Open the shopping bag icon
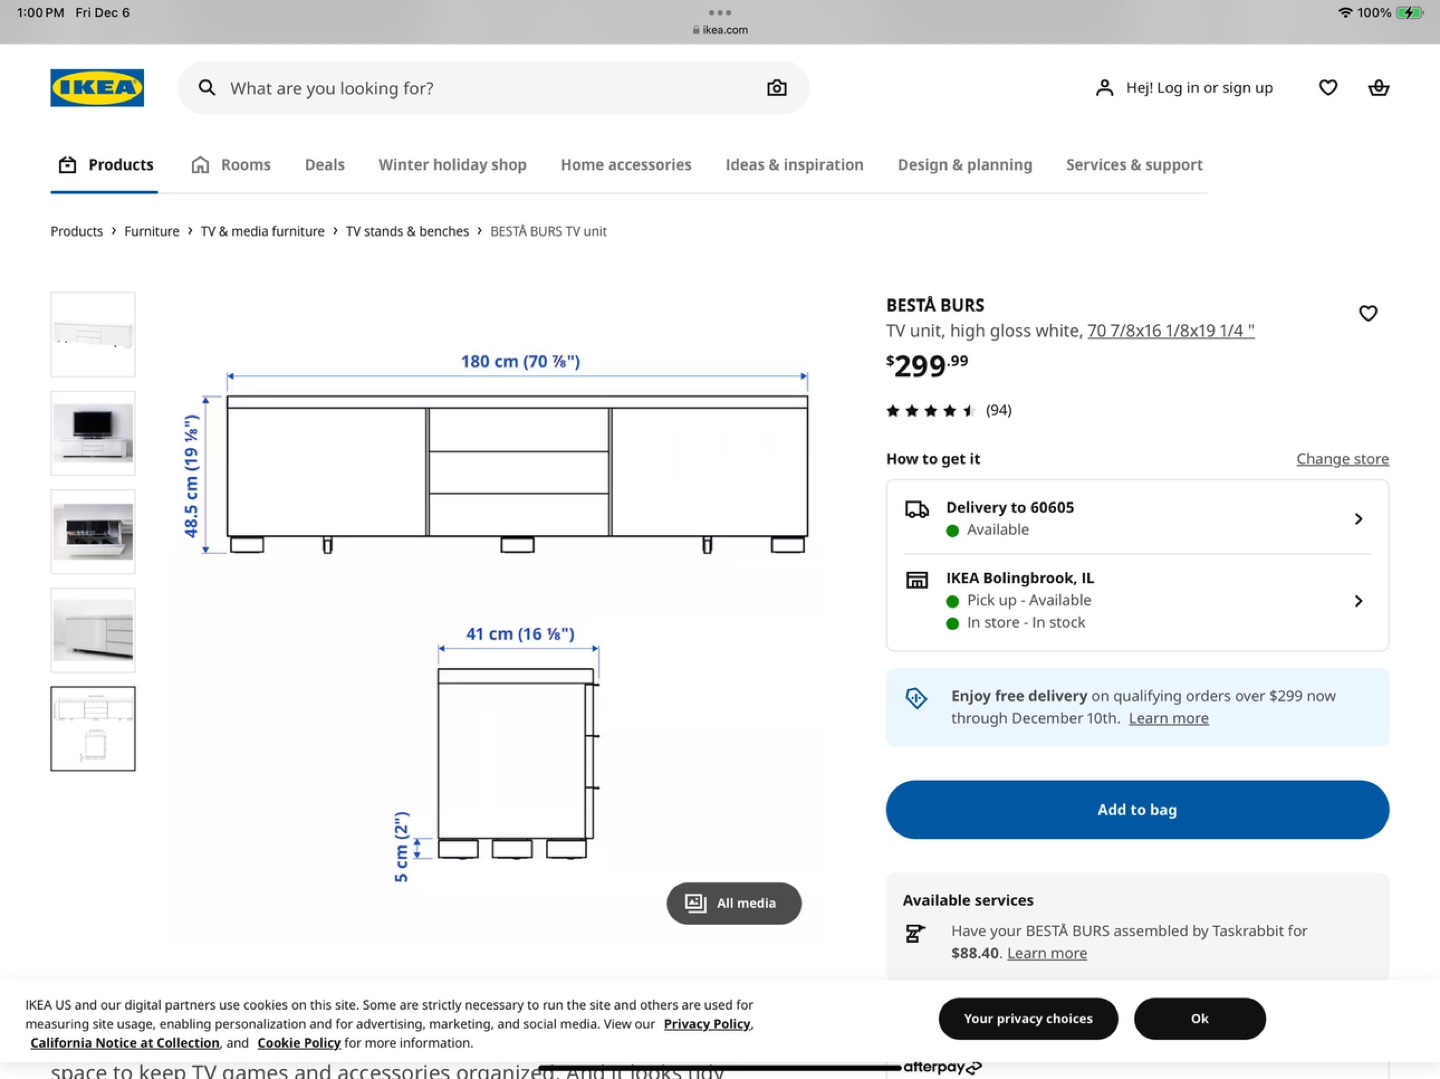This screenshot has height=1079, width=1440. pyautogui.click(x=1379, y=88)
